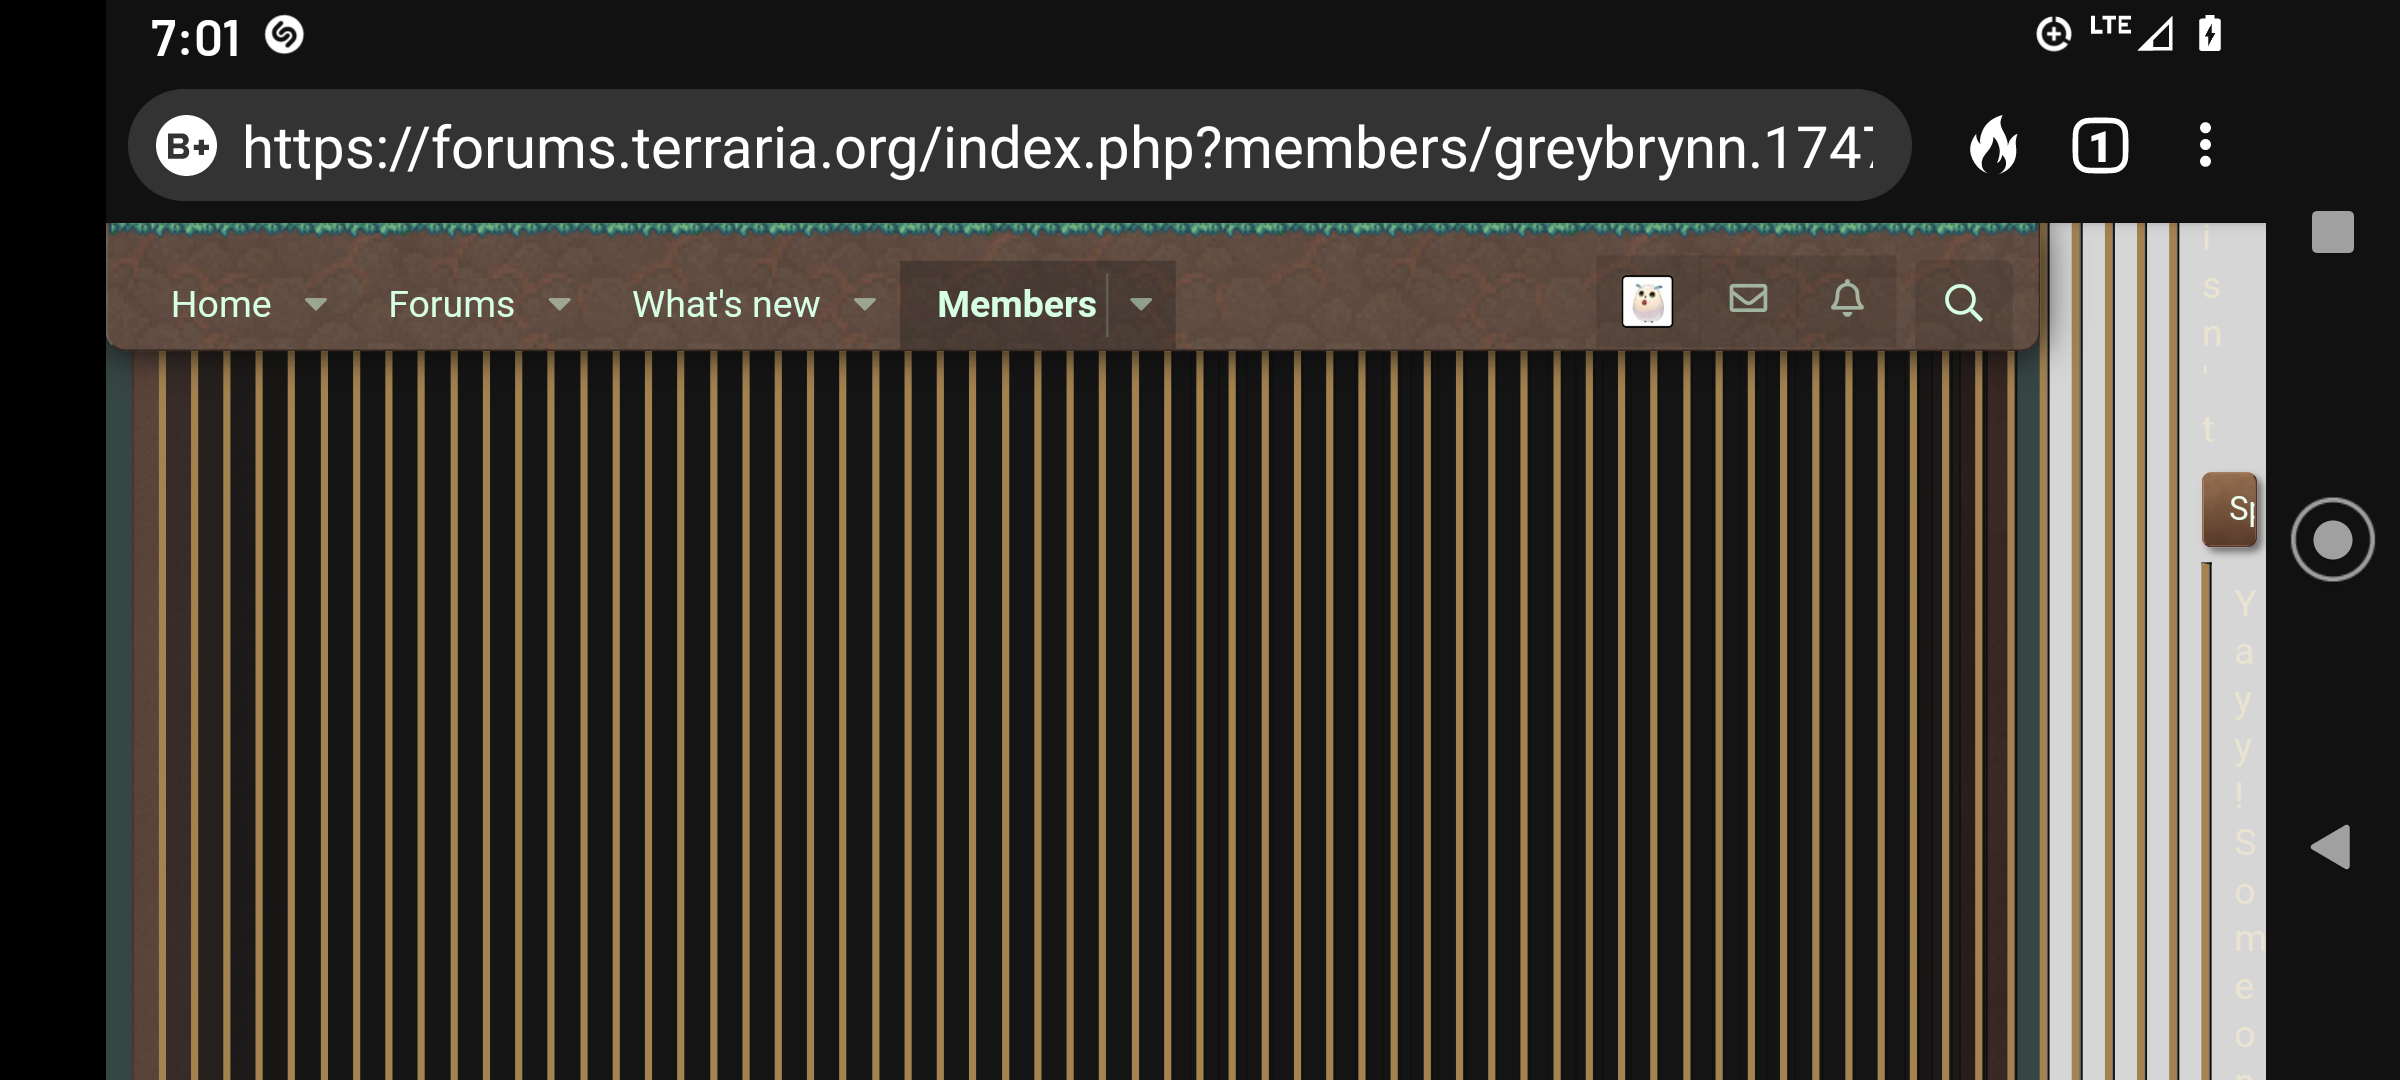Tap the Shazam status bar icon
Image resolution: width=2400 pixels, height=1080 pixels.
pyautogui.click(x=284, y=35)
